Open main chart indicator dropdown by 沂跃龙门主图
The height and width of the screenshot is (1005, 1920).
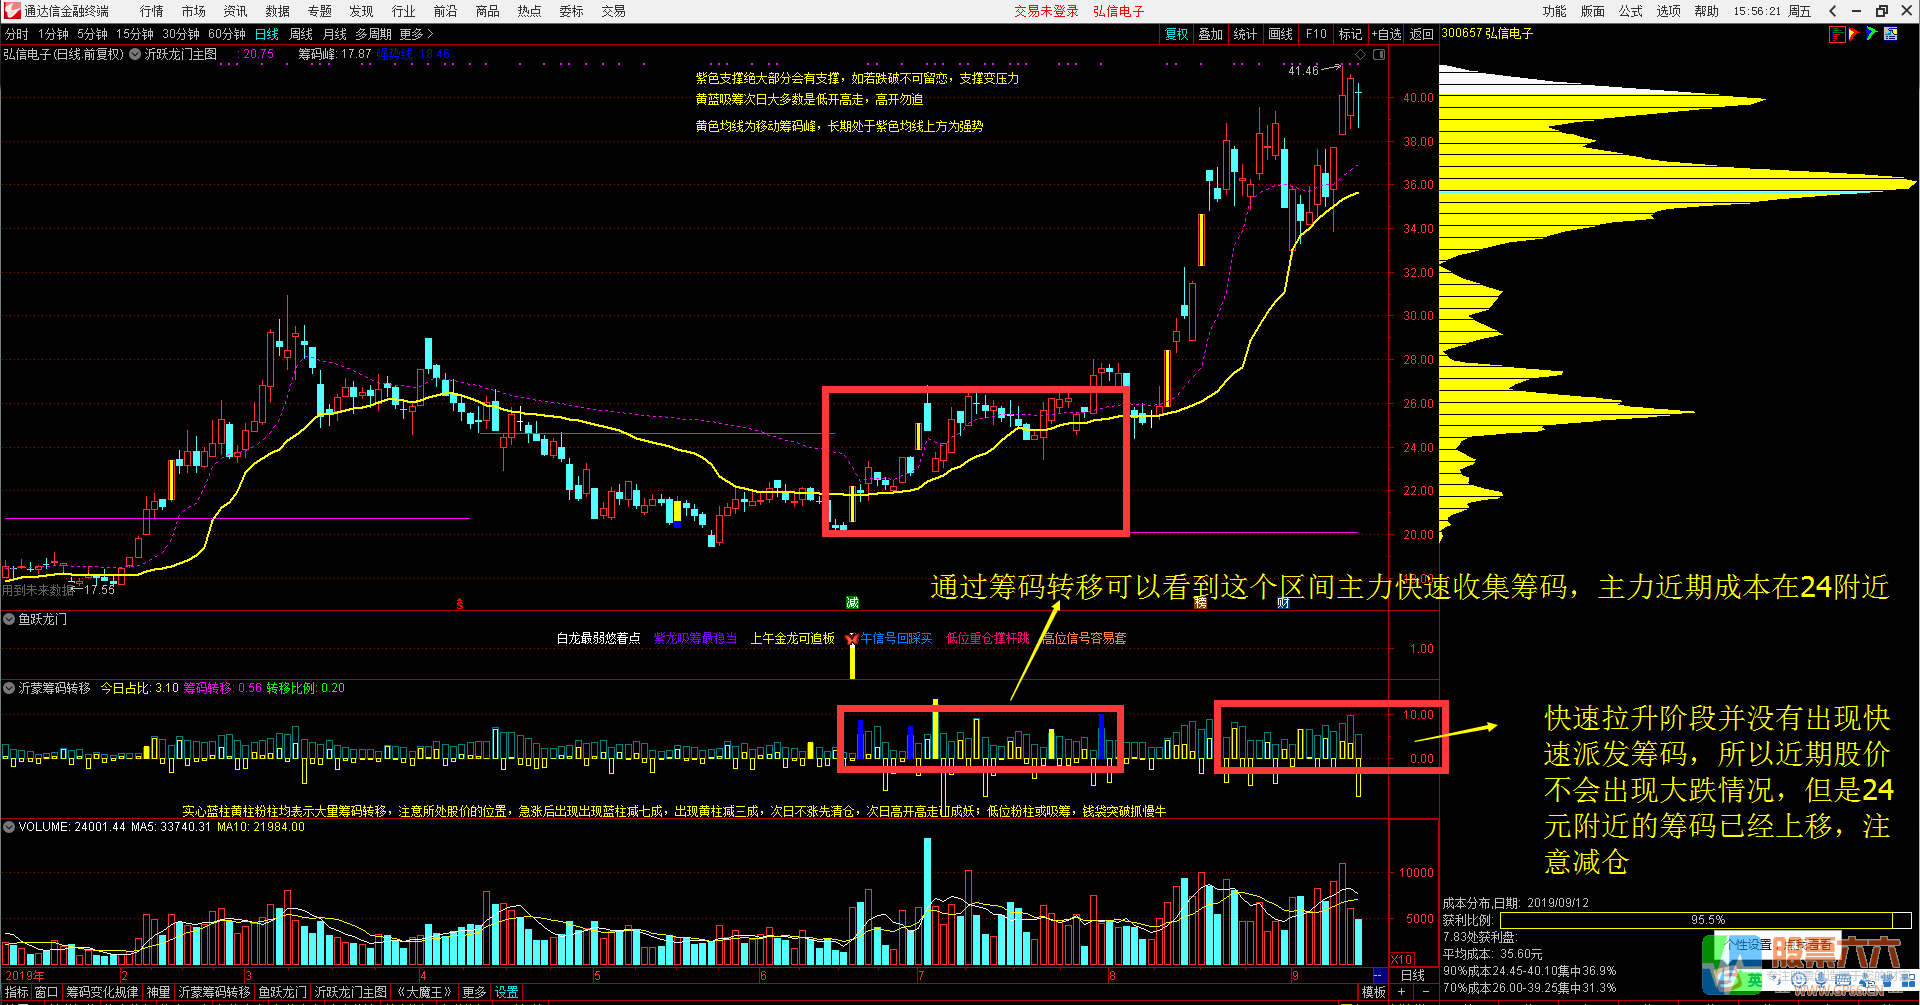(135, 54)
